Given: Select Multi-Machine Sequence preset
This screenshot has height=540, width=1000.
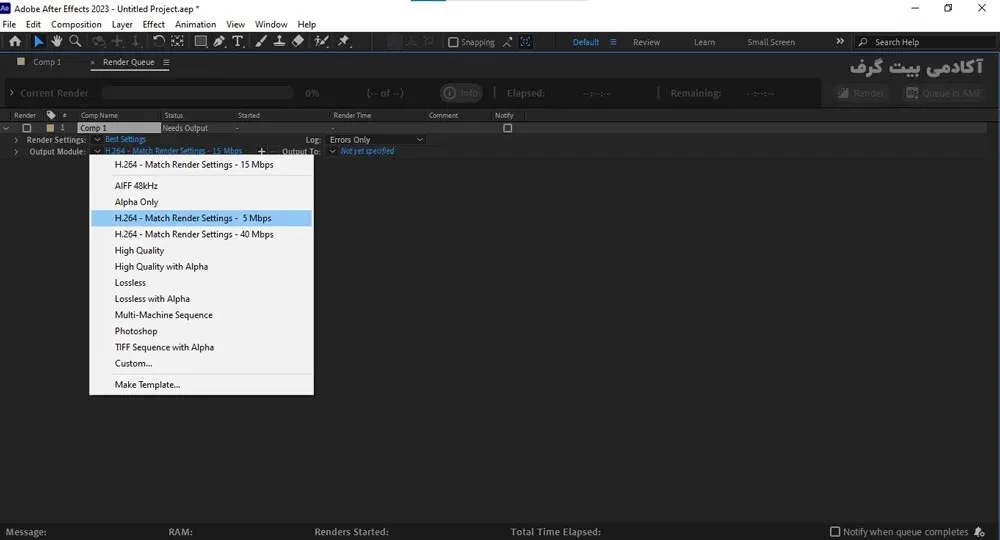Looking at the screenshot, I should (202, 315).
